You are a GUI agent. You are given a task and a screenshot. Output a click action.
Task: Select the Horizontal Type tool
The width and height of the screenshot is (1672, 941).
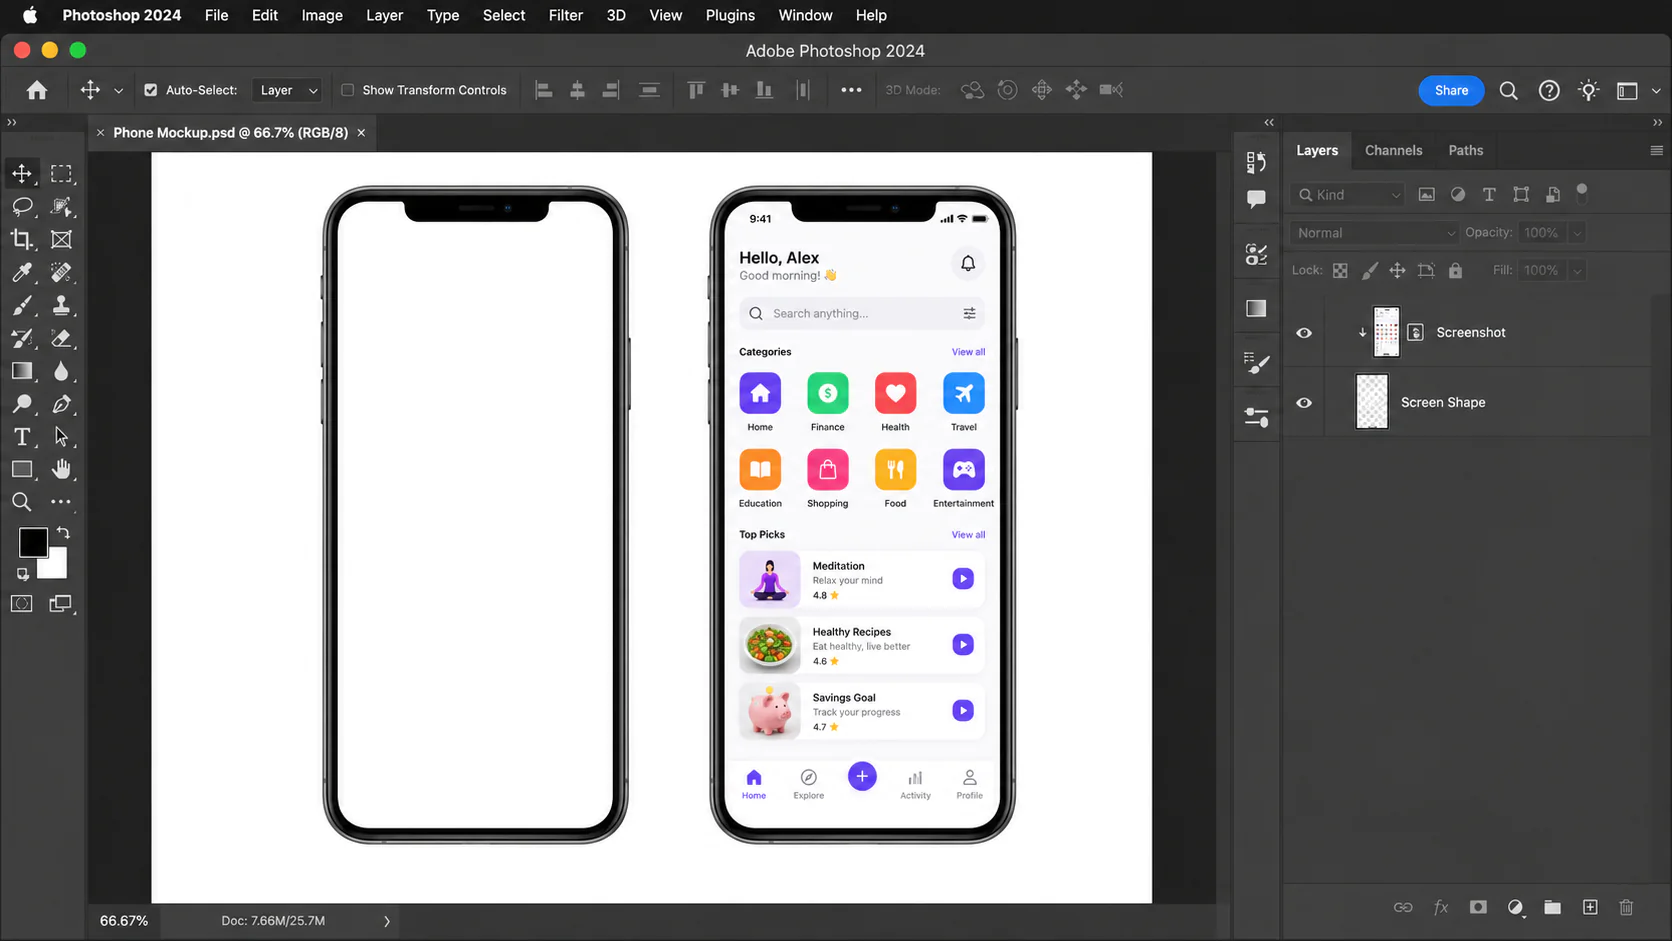pyautogui.click(x=22, y=437)
